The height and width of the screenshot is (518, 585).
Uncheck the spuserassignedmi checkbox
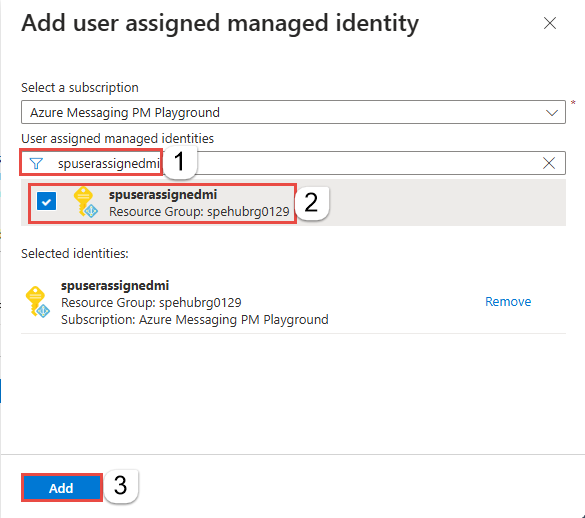coord(47,202)
